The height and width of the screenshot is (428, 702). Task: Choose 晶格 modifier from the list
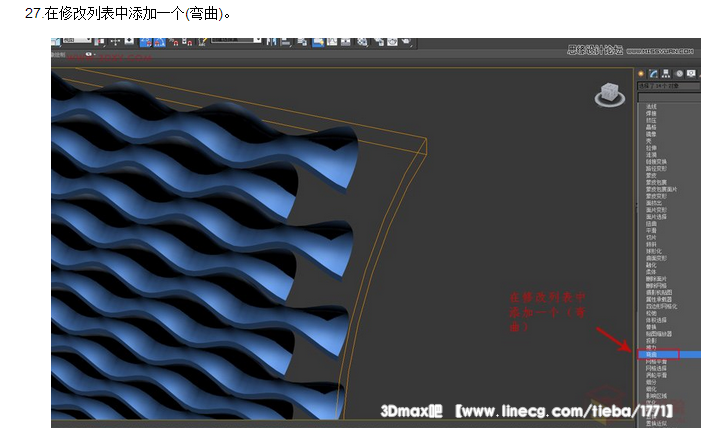click(651, 127)
